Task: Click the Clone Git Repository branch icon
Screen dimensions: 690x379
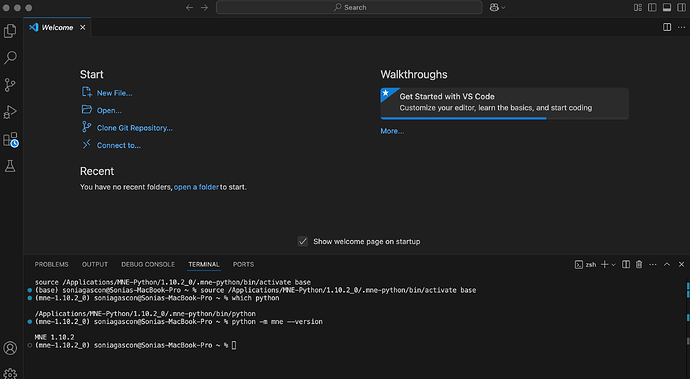Action: [87, 127]
